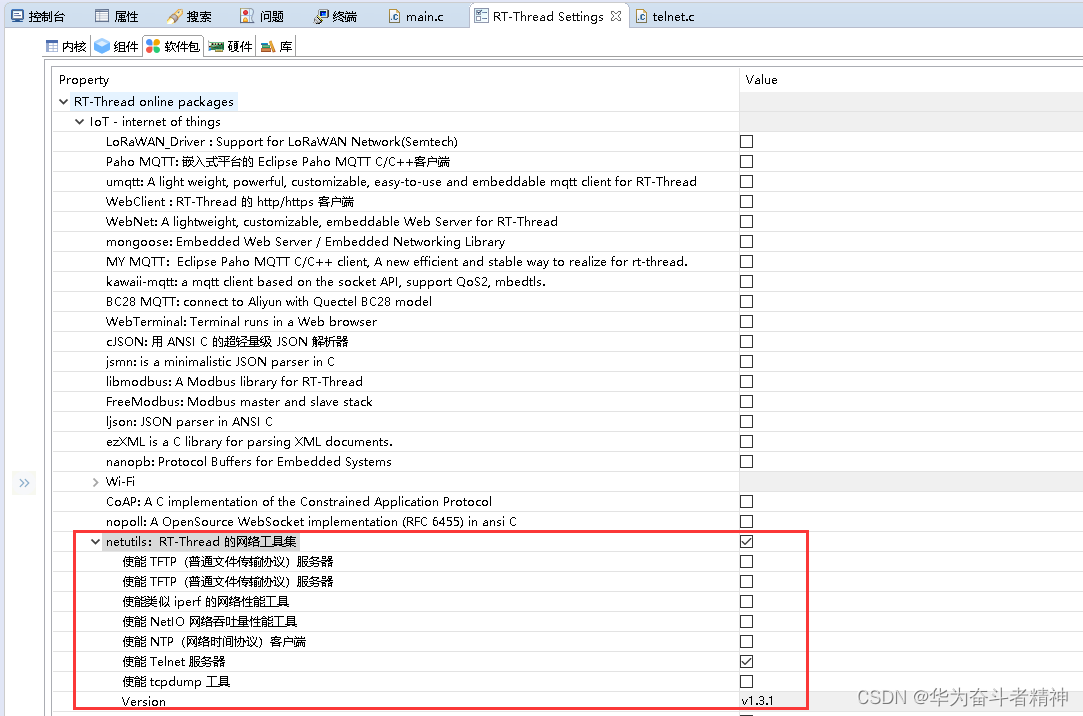Check the 使能 tcpdump 工具 checkbox
Screen dimensions: 1083x716
tap(746, 681)
